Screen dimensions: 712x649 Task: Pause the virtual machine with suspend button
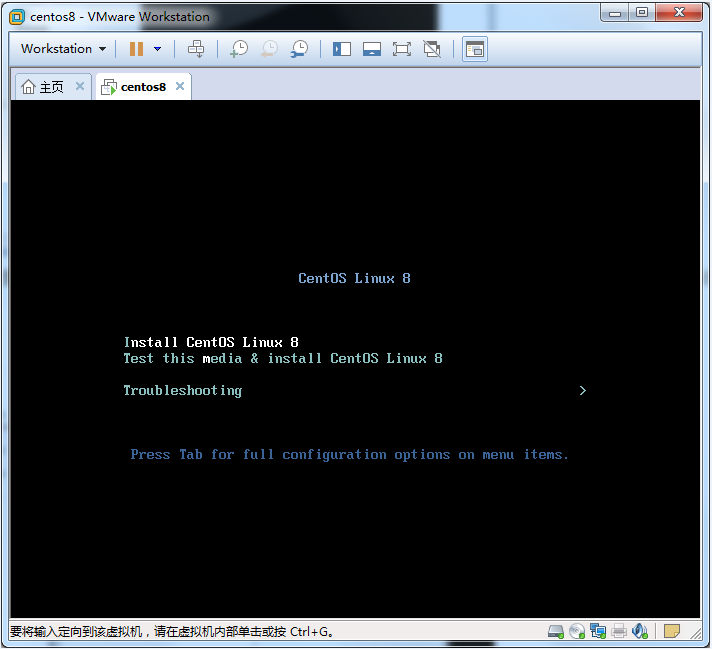[136, 48]
